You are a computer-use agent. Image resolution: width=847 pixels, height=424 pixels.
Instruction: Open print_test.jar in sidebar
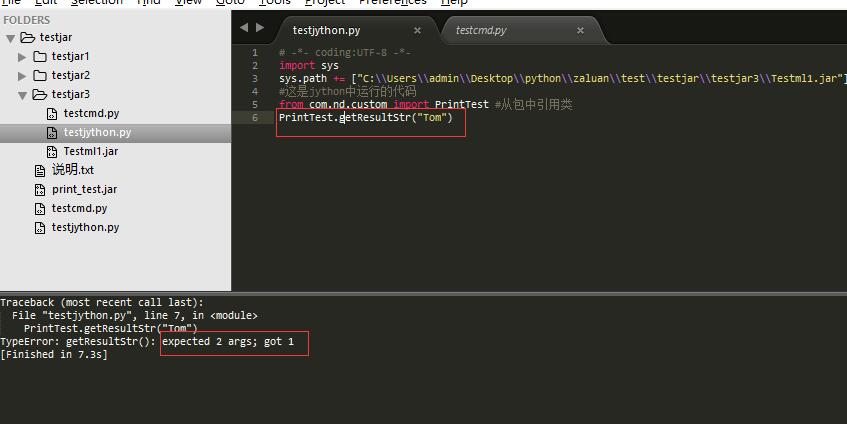(x=84, y=190)
